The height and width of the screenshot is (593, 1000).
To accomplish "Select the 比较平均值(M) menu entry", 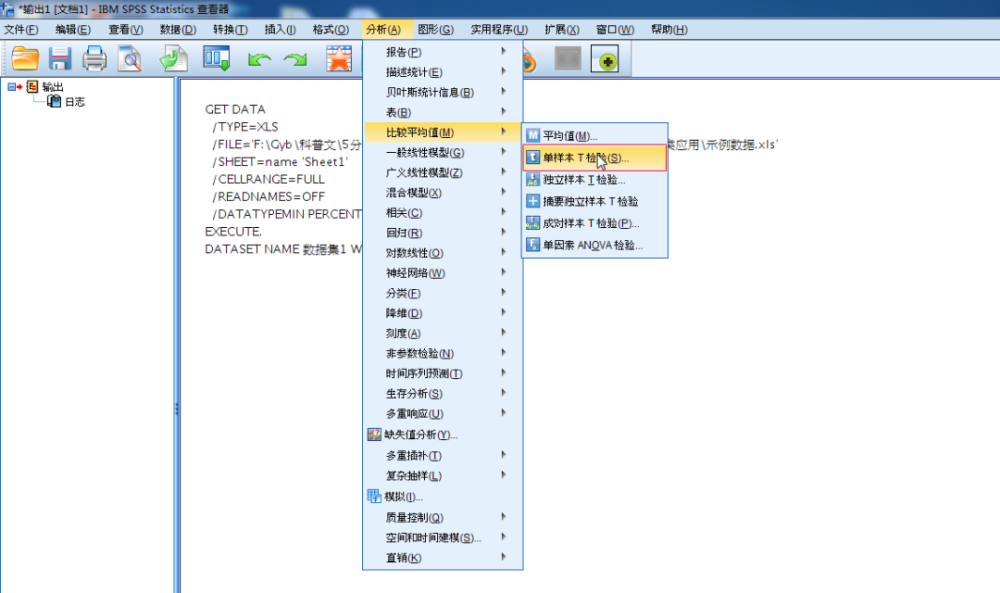I will [443, 132].
